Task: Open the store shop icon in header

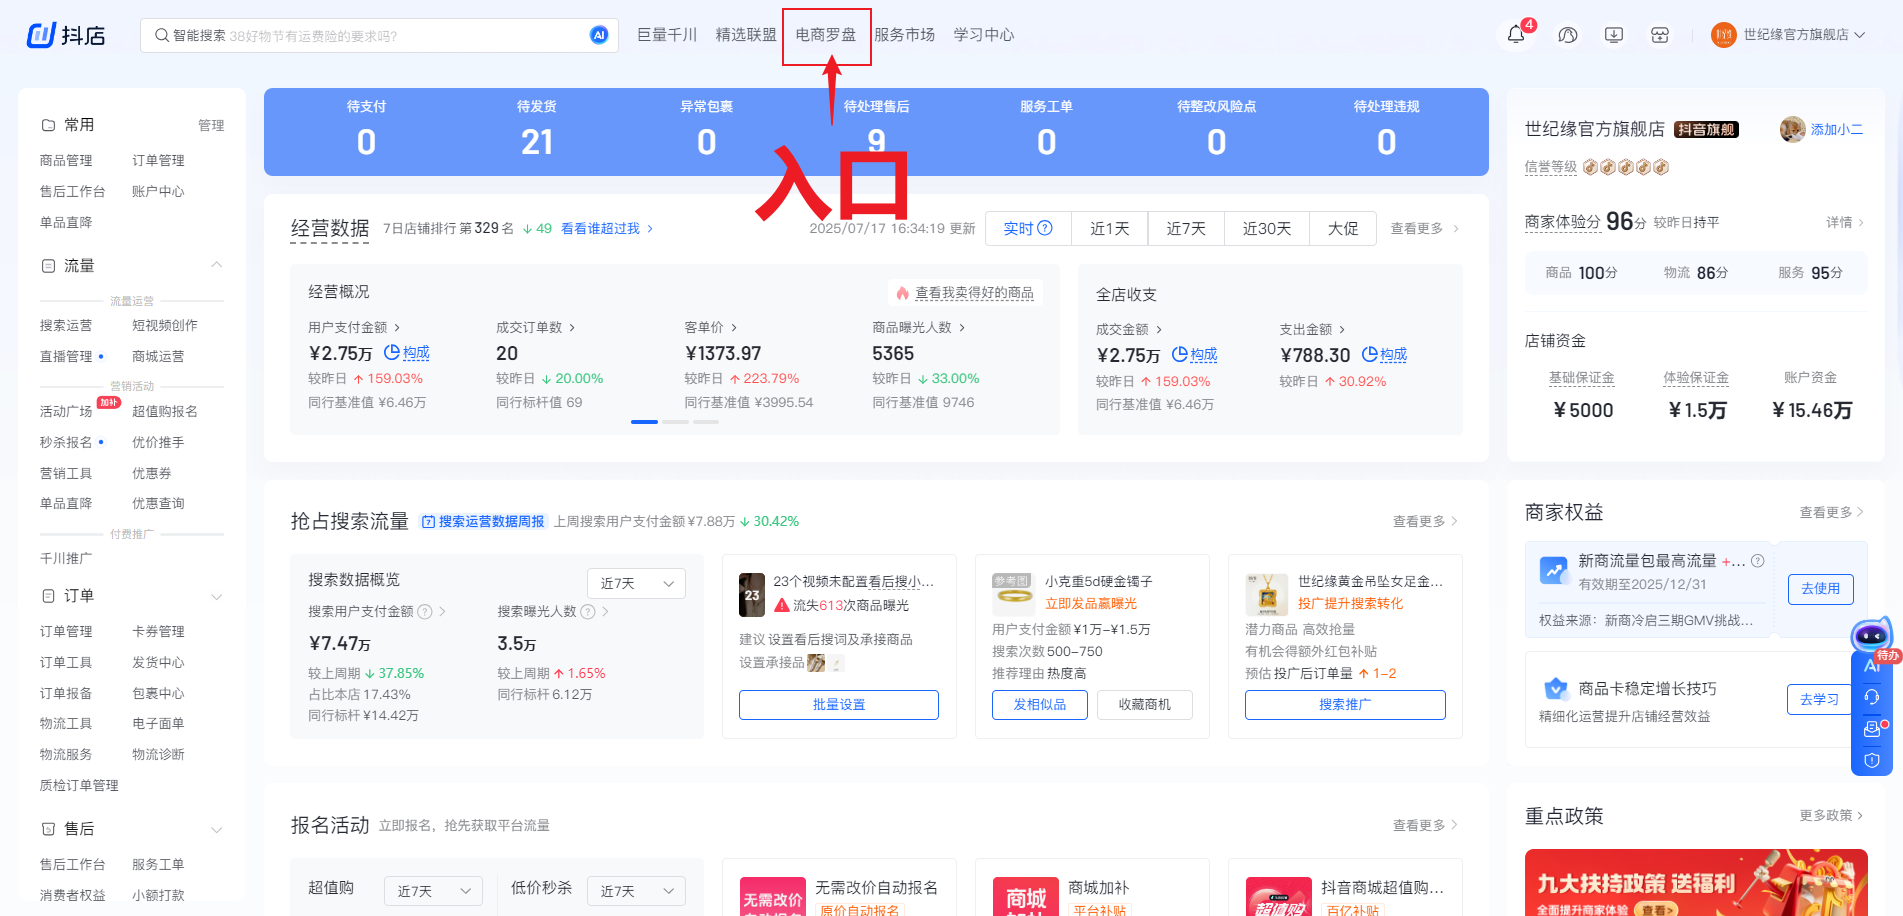Action: click(1659, 35)
